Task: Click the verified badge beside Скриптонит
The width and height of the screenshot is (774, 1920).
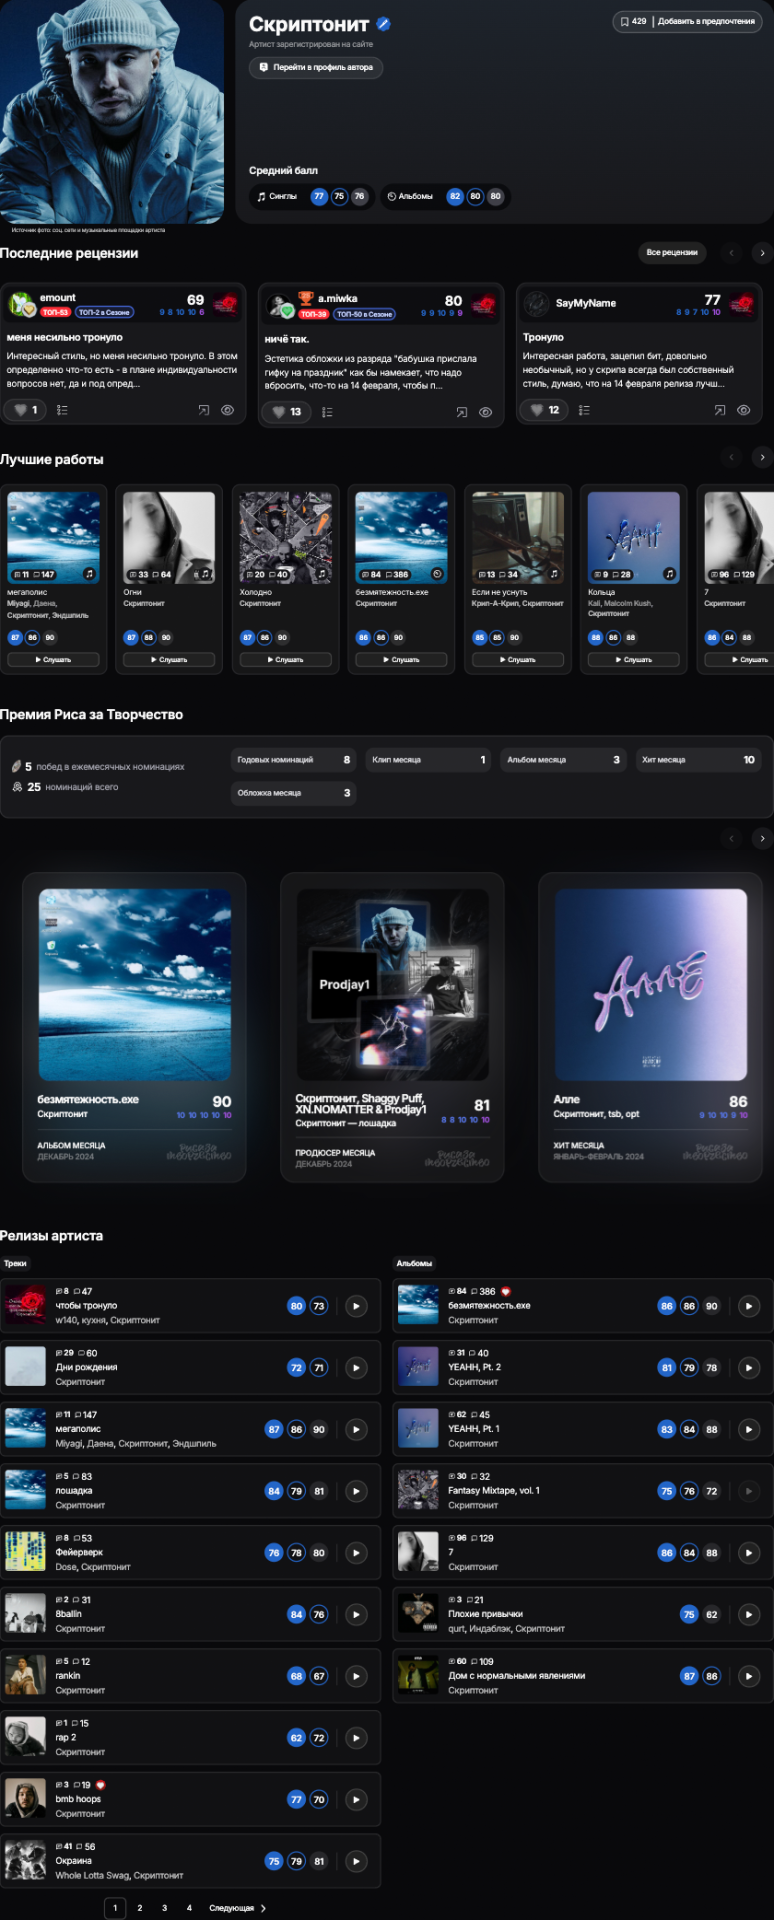Action: click(384, 24)
